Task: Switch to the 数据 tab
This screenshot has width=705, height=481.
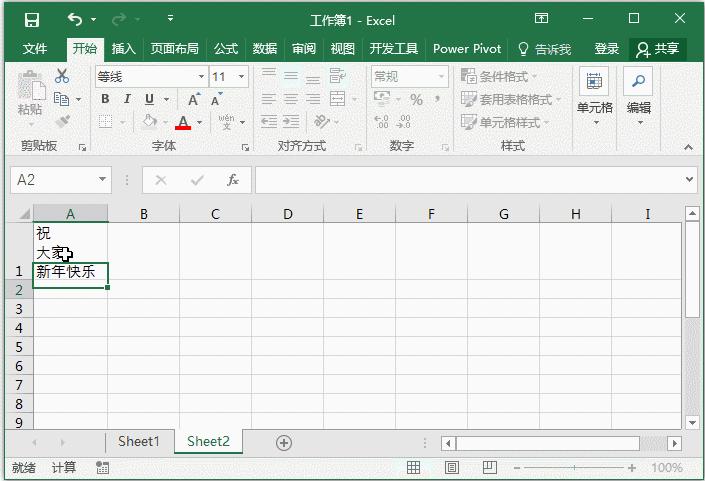Action: click(265, 49)
